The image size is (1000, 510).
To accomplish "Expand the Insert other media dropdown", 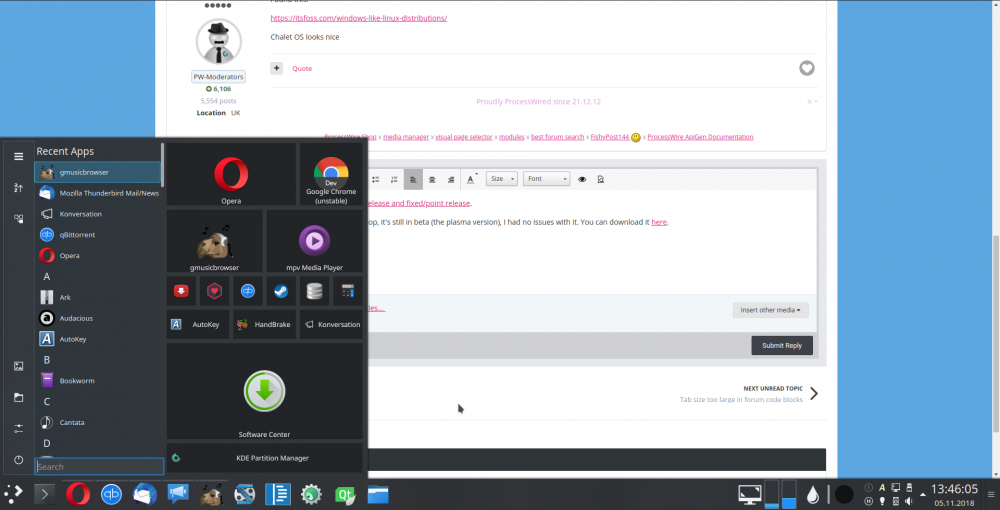I will click(770, 310).
